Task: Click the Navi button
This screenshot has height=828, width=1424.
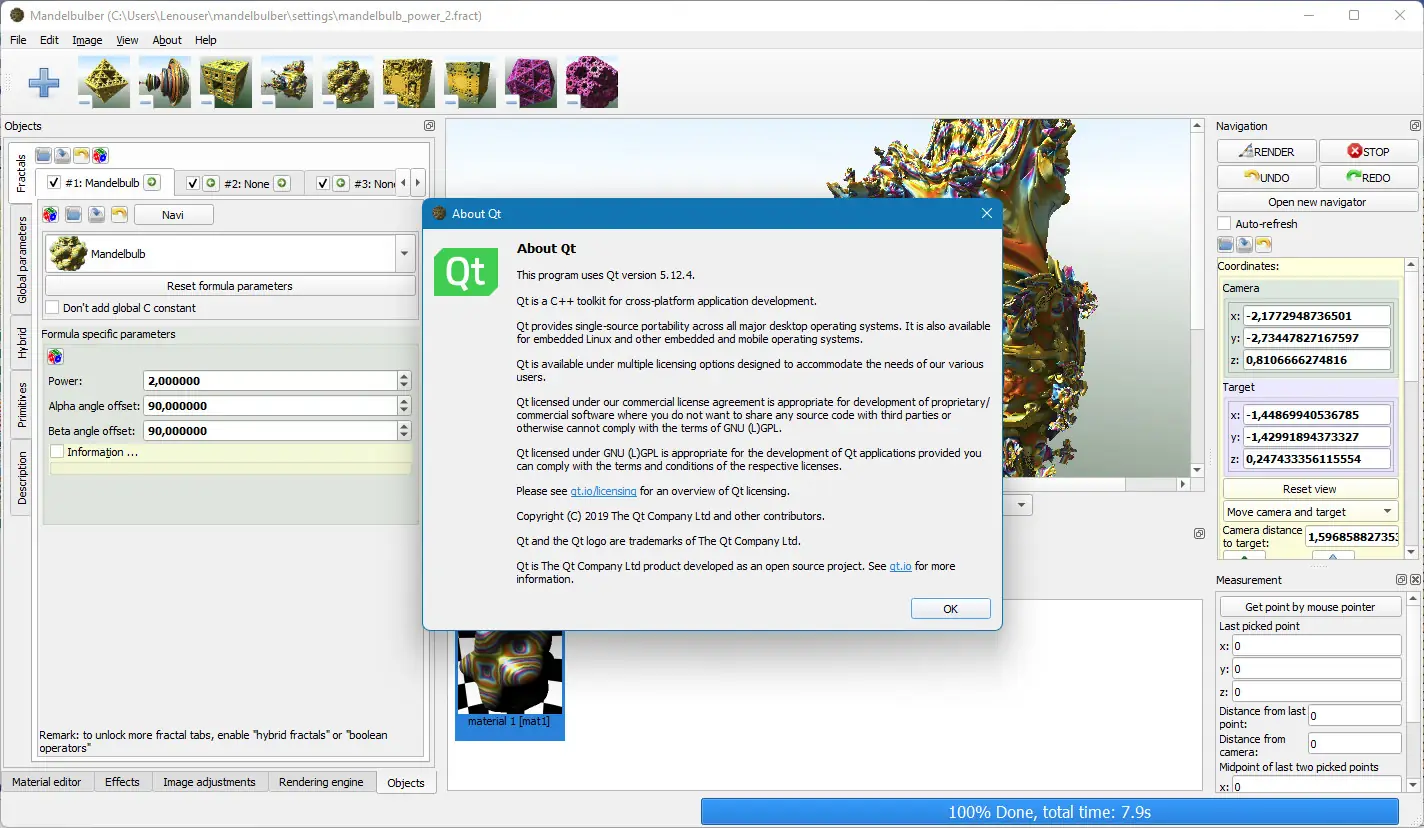Action: [173, 214]
